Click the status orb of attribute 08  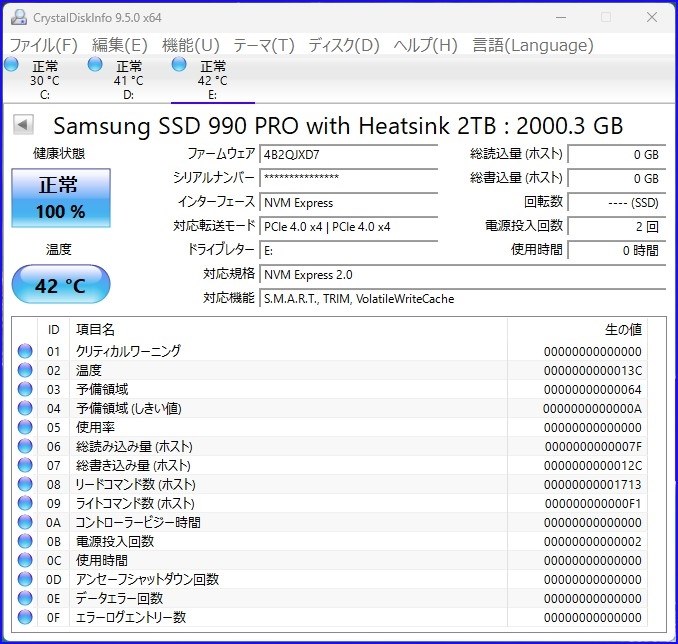25,484
